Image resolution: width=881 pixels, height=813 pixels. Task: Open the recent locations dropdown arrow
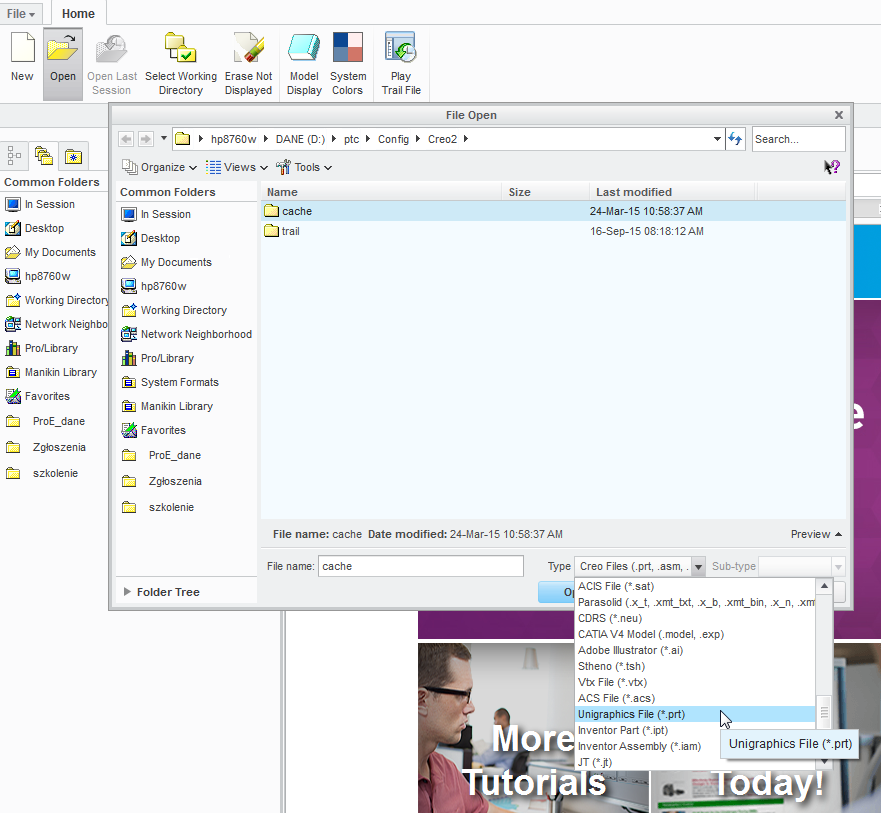tap(164, 138)
